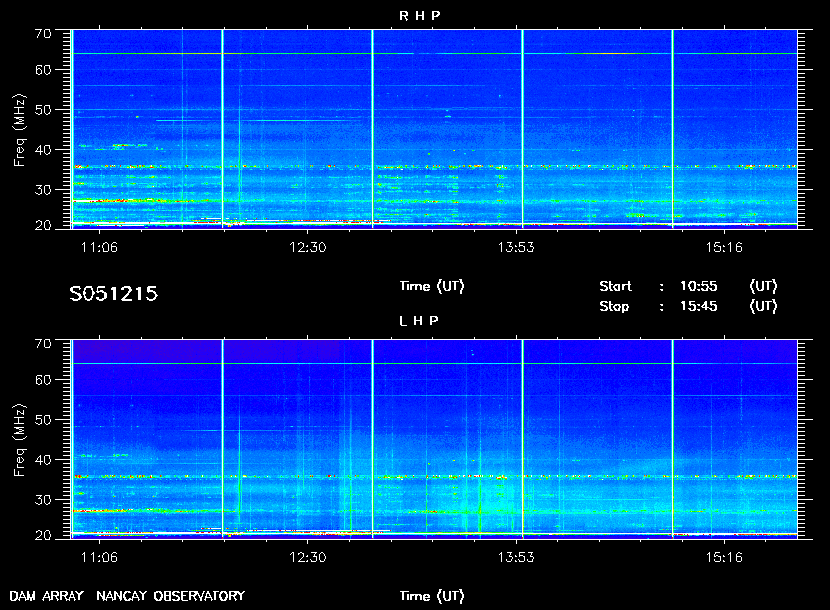
Task: Click the 12:30 tick label under RHP plot
Action: [308, 247]
